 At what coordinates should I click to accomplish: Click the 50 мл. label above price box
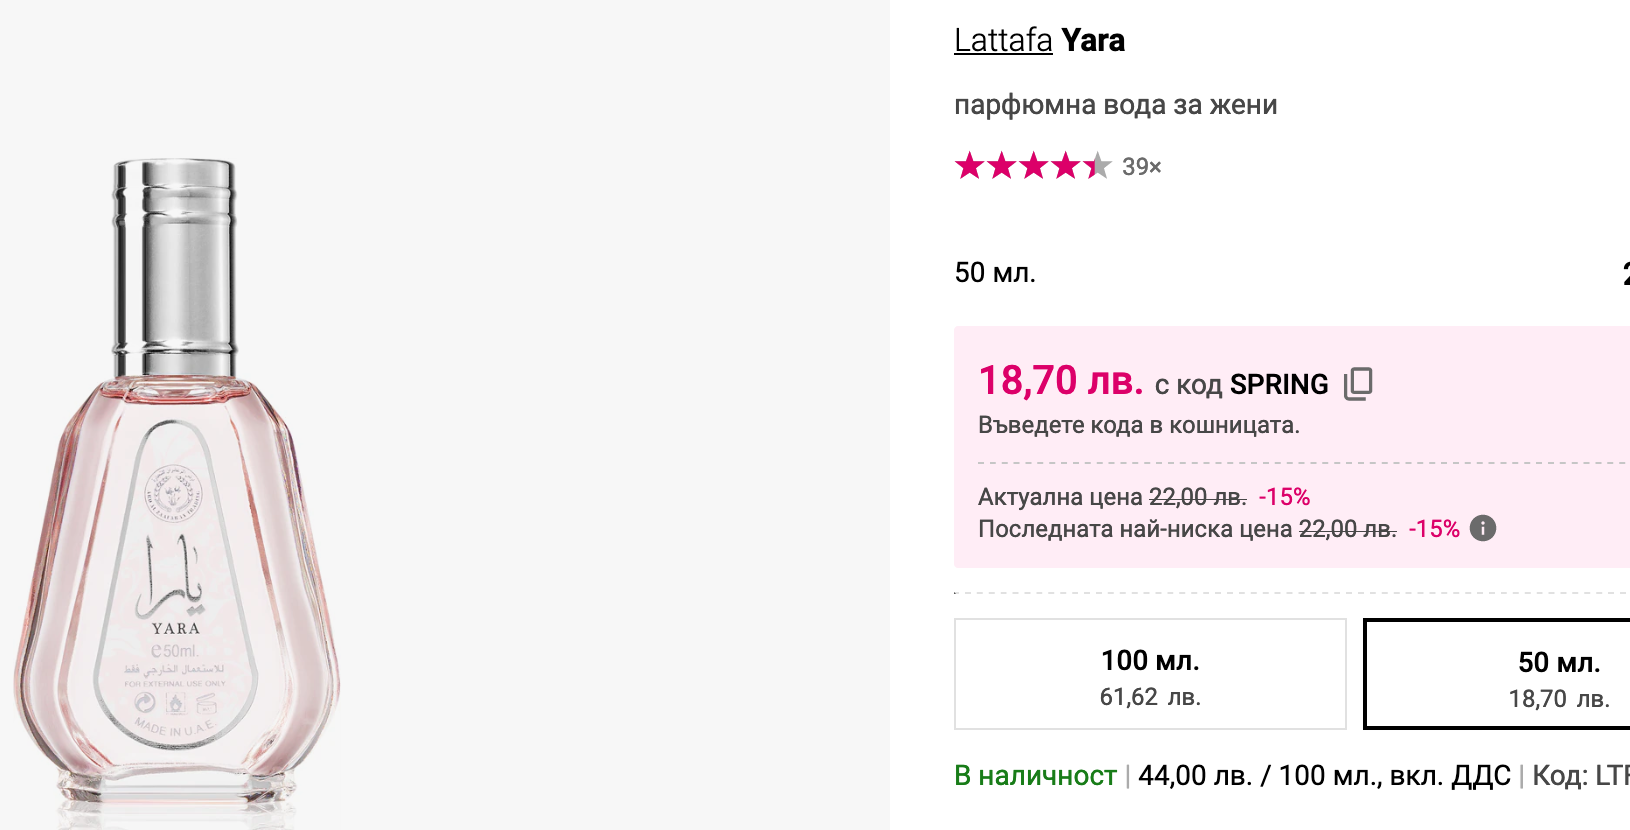(995, 273)
